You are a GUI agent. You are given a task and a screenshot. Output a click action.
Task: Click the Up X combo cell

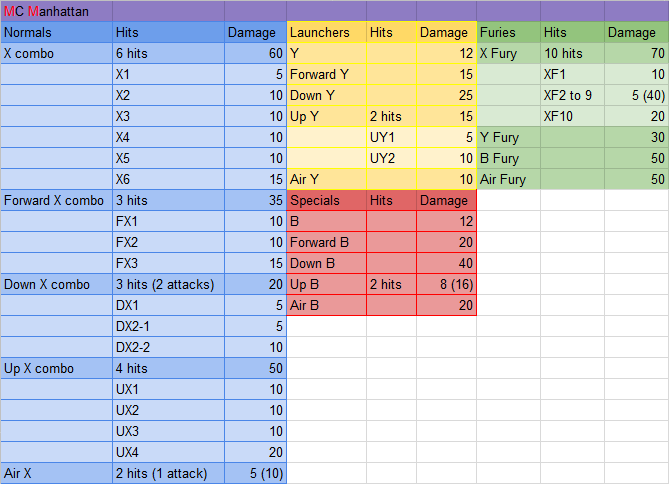click(x=57, y=368)
